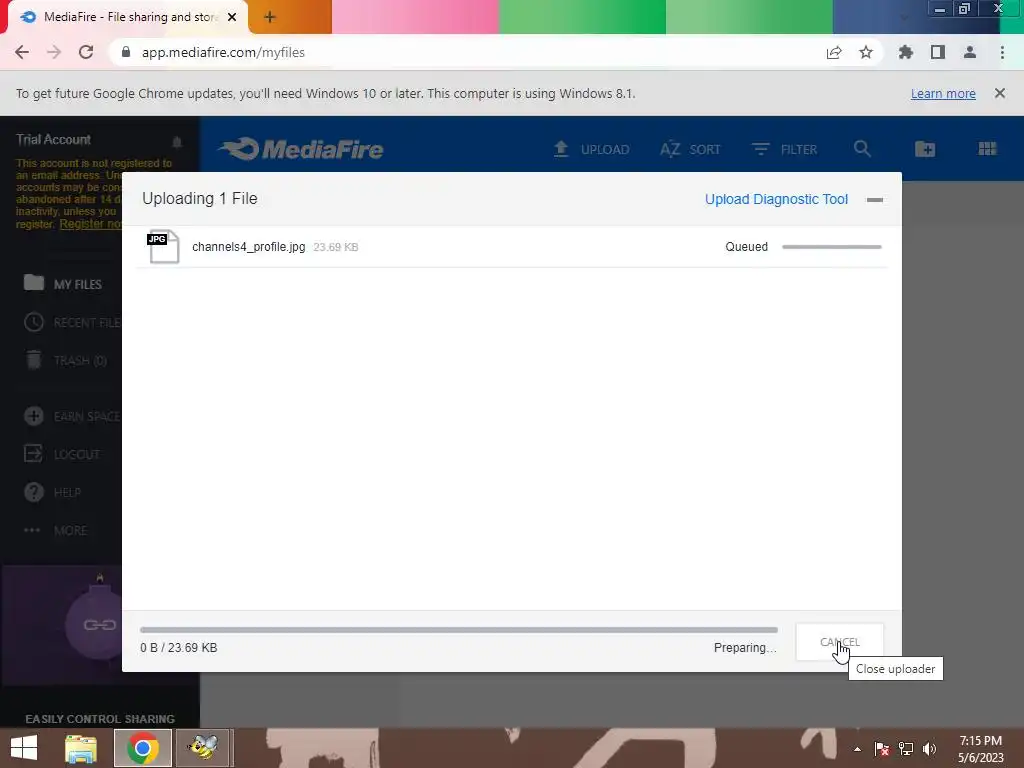Click the MediaFire logo
1024x768 pixels.
pos(301,149)
